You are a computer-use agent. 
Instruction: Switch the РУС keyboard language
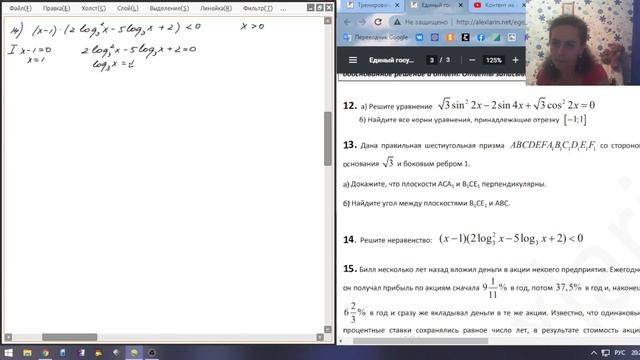(x=620, y=353)
